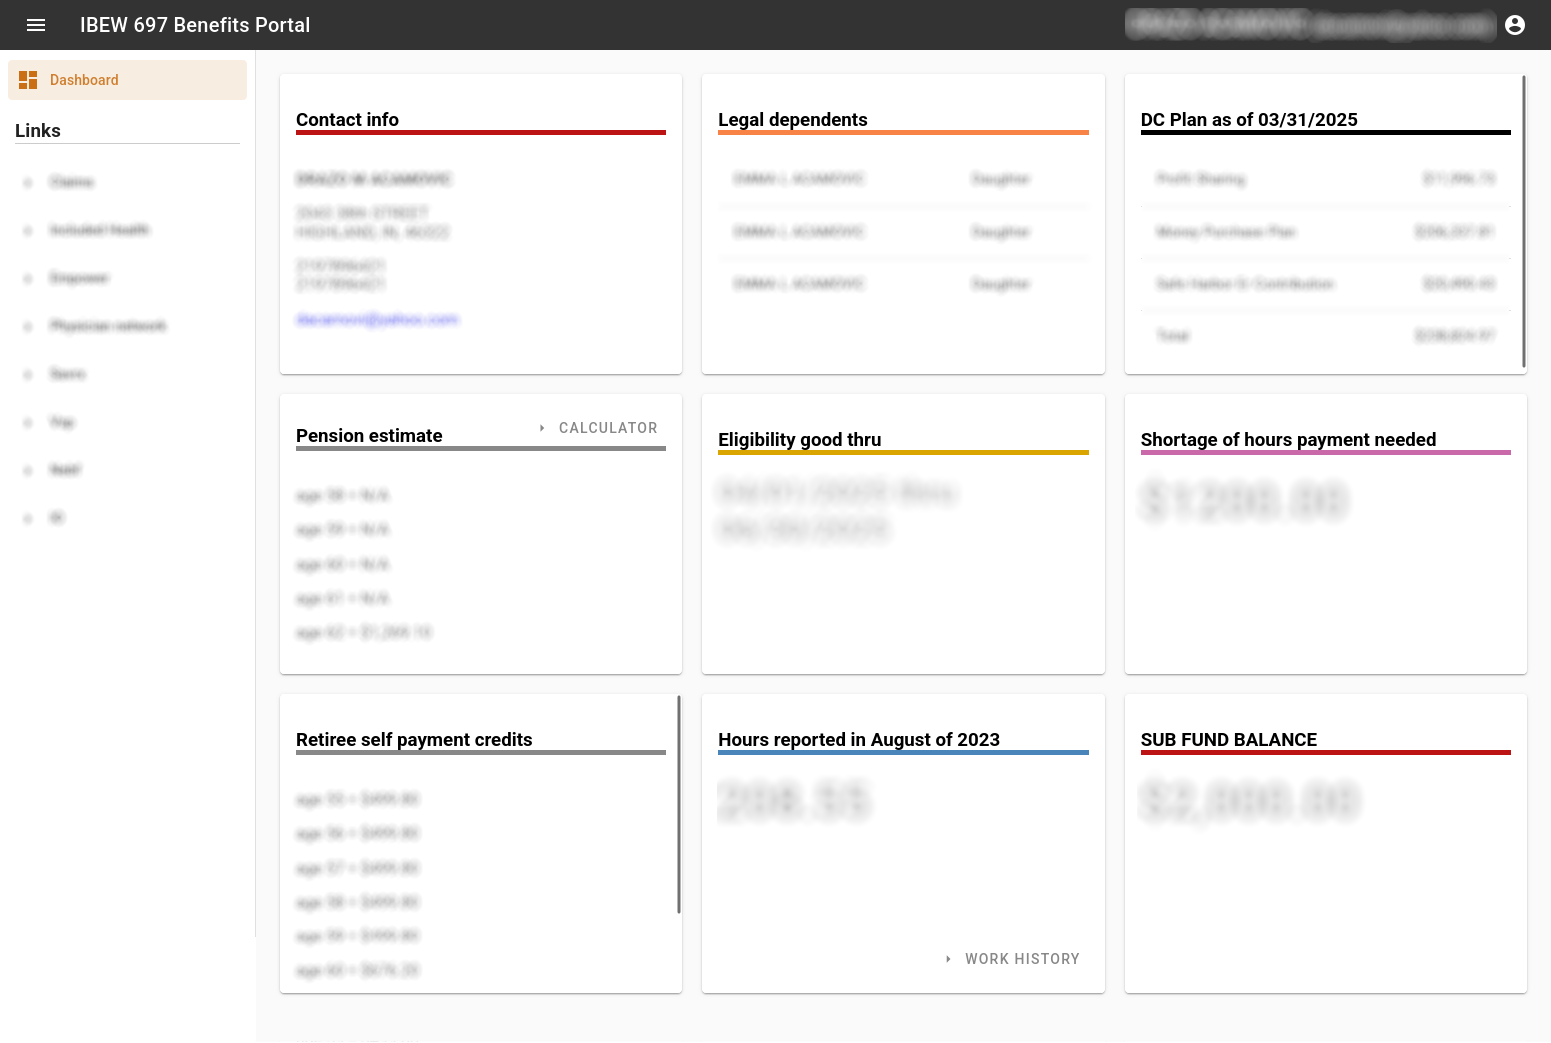This screenshot has width=1551, height=1043.
Task: Click the SUB FUND BALANCE heading
Action: tap(1228, 740)
